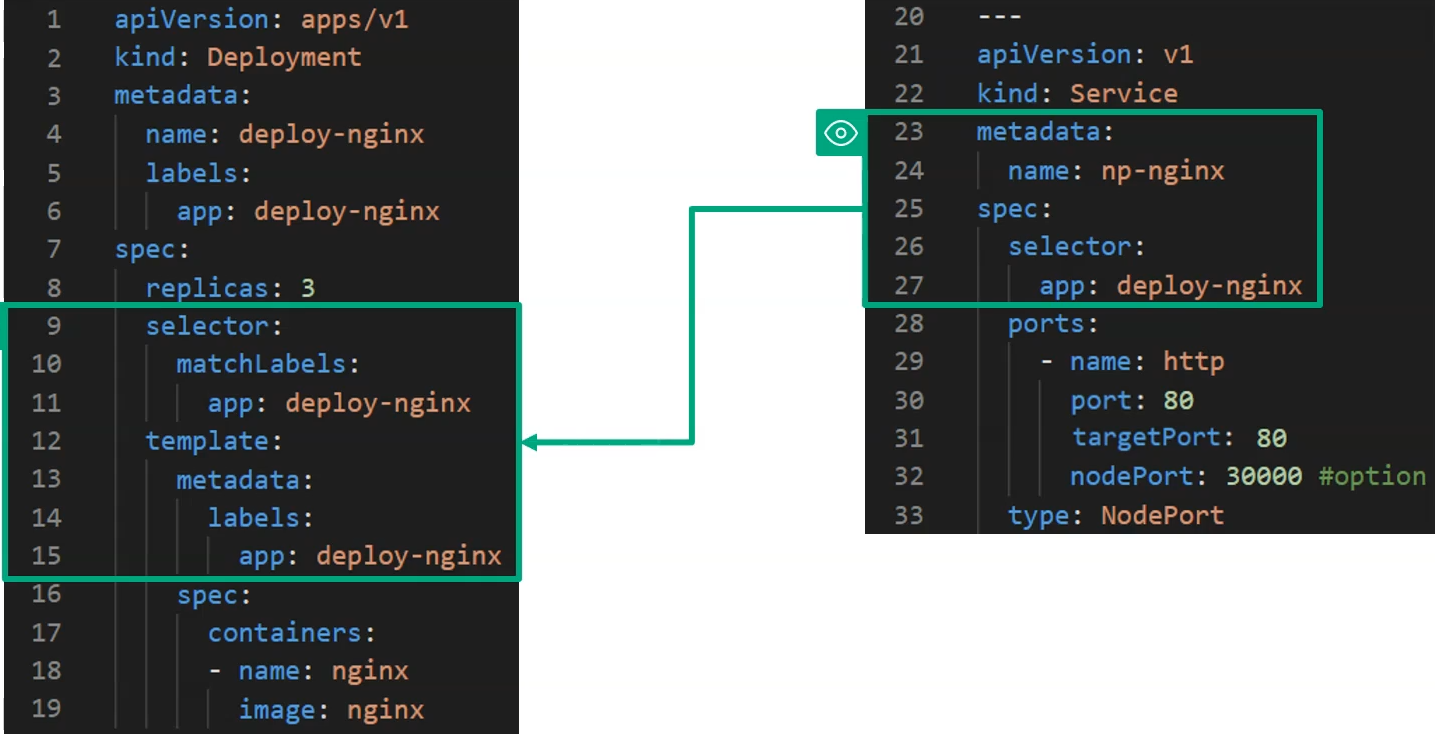Click the '#option' comment
This screenshot has height=734, width=1435.
[x=1372, y=476]
